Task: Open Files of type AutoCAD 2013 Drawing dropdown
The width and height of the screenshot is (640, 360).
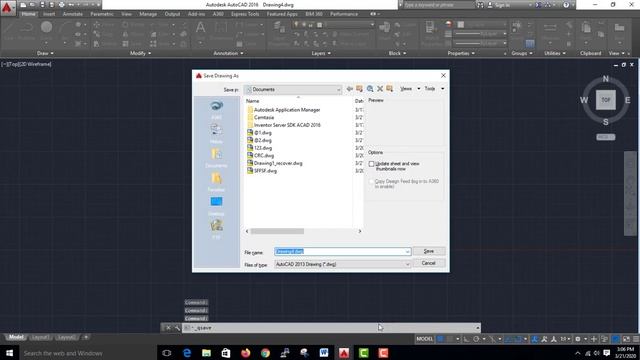Action: click(x=342, y=264)
